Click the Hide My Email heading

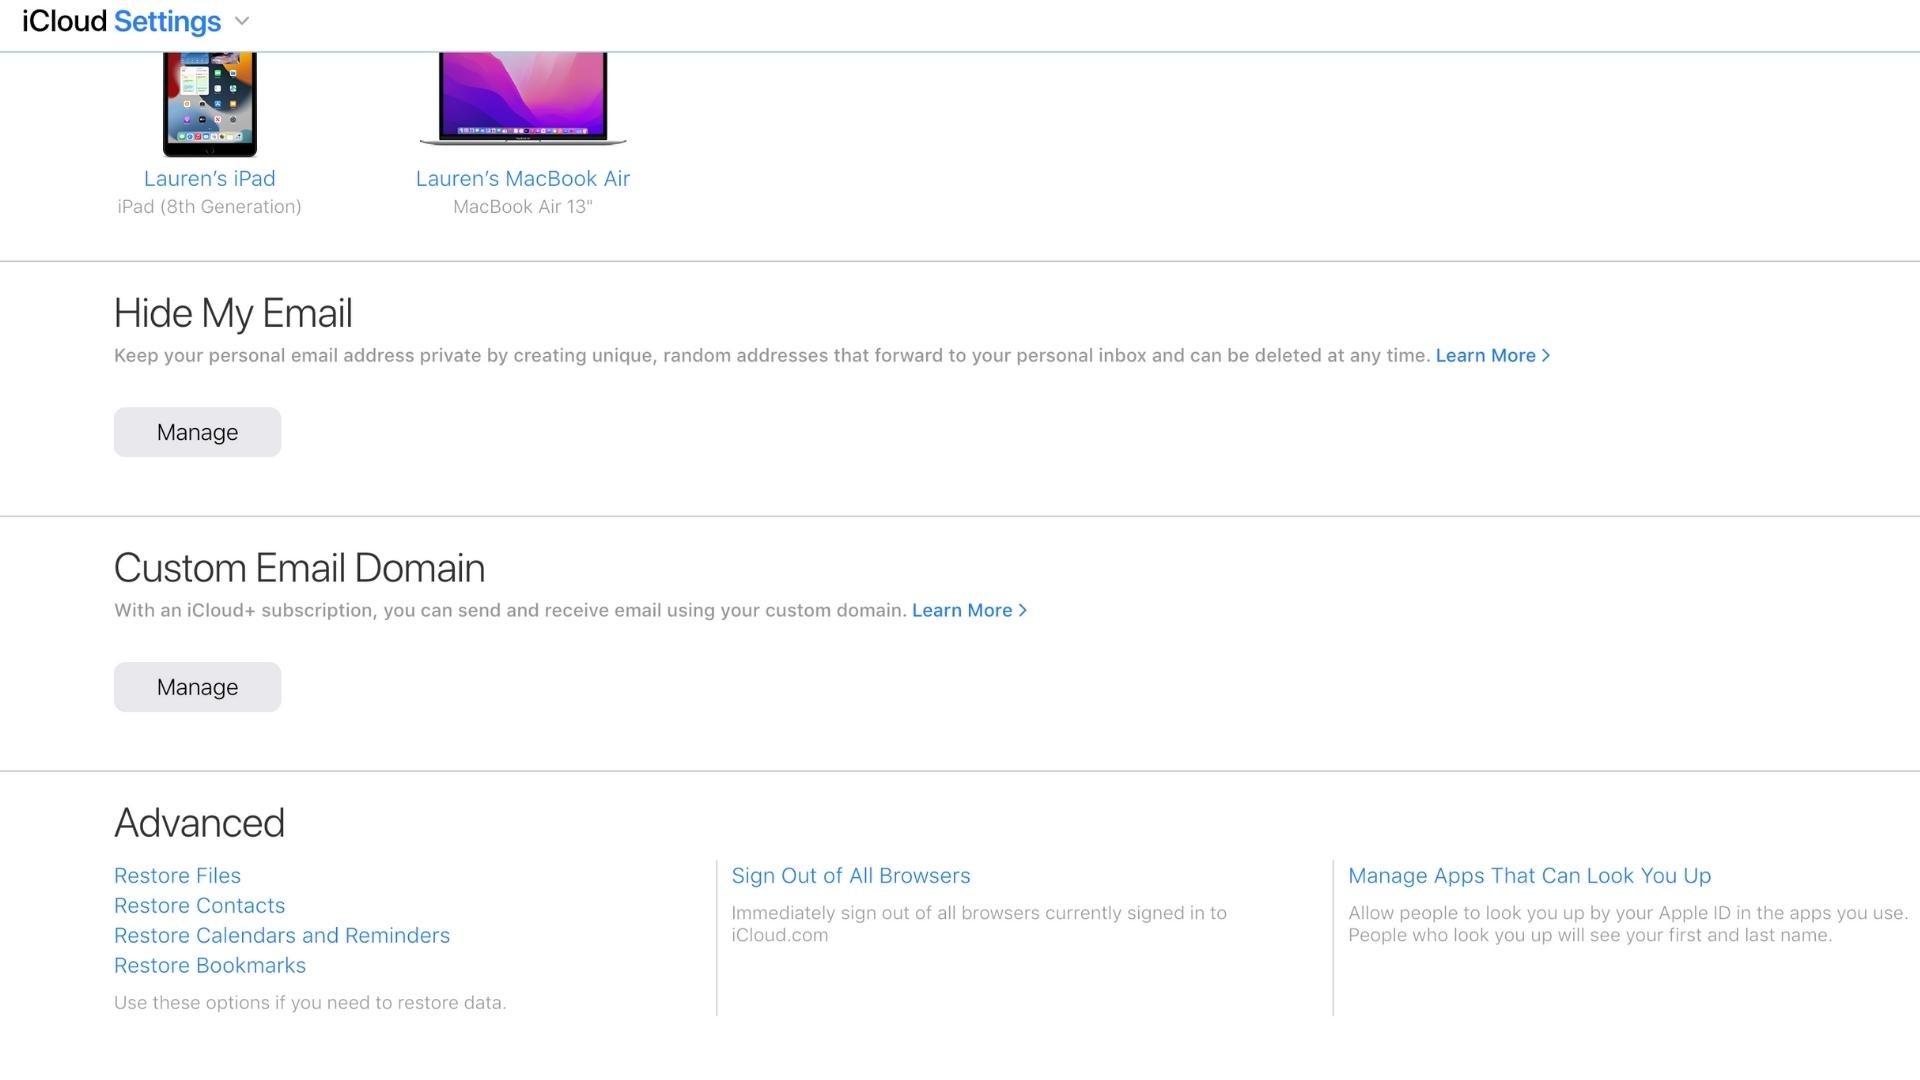233,313
